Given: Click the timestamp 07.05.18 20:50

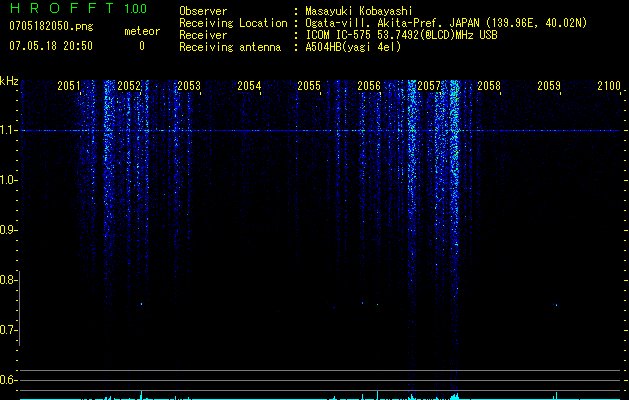Looking at the screenshot, I should tap(51, 46).
